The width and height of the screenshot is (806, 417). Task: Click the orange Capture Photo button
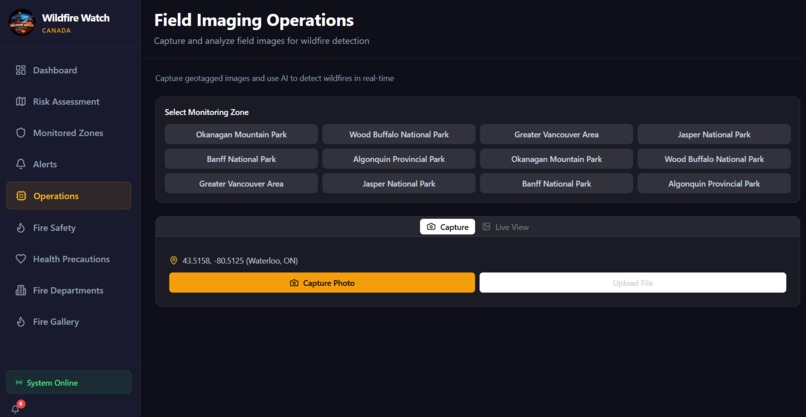(x=322, y=283)
